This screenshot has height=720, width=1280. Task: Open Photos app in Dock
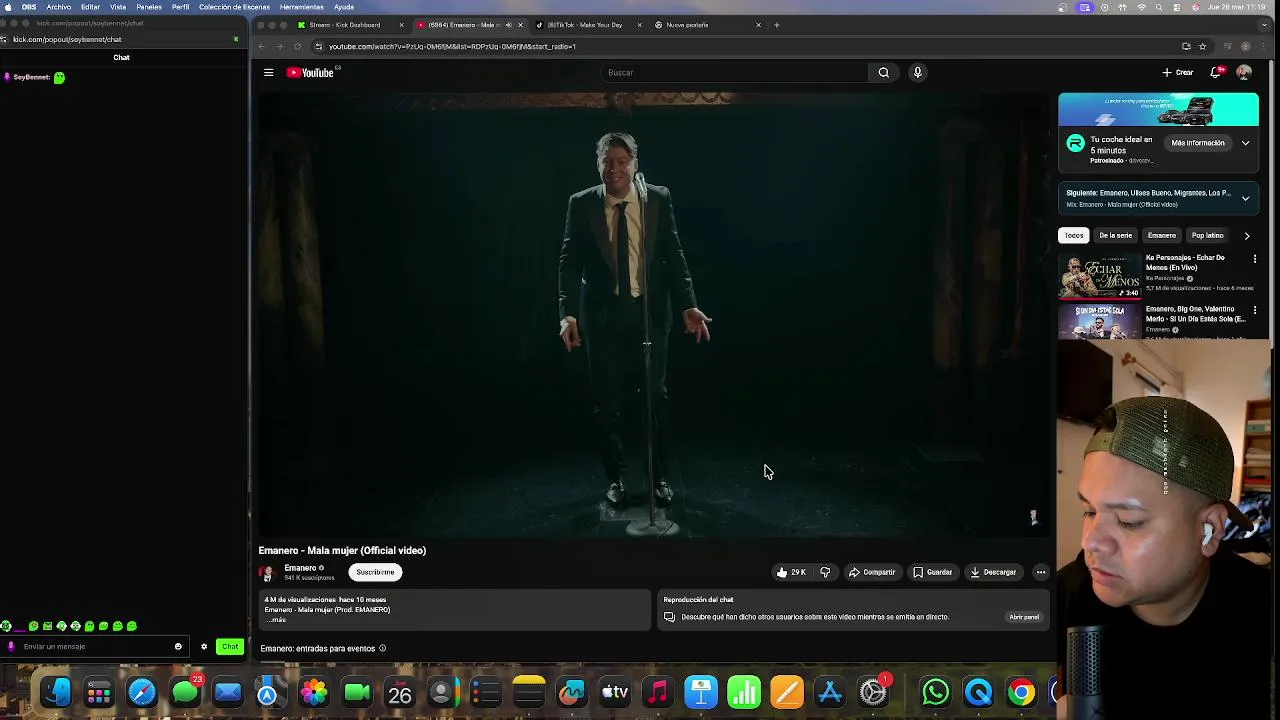click(x=314, y=692)
